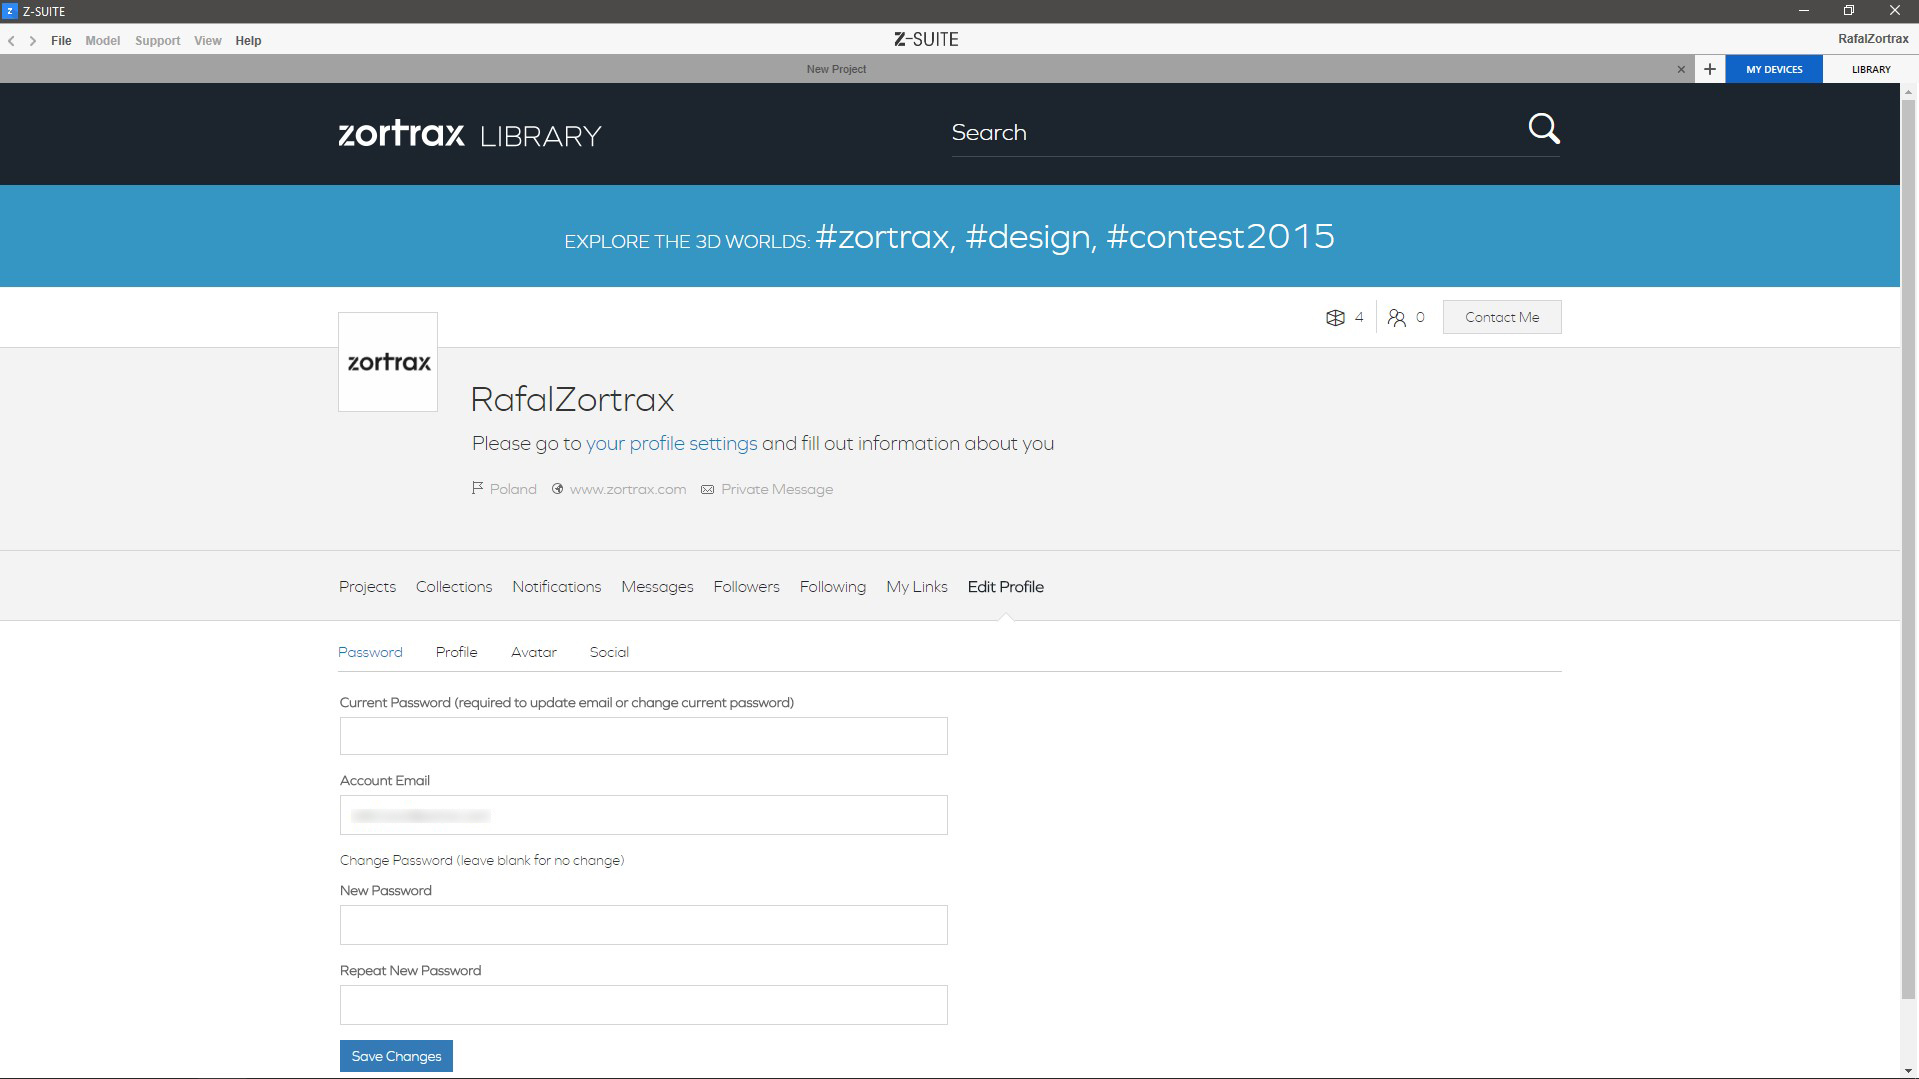
Task: Select the New Project tab
Action: [x=836, y=69]
